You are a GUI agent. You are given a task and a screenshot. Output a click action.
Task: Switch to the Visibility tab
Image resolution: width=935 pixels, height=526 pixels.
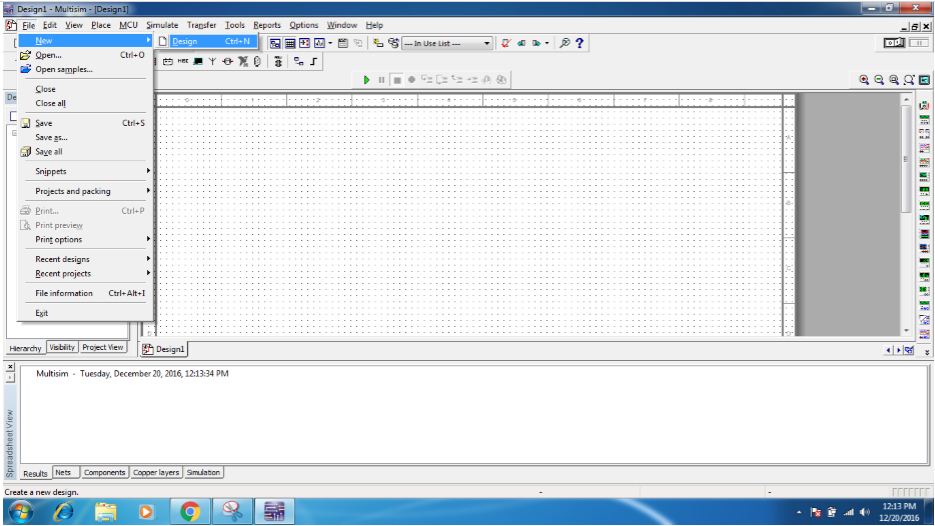click(x=62, y=347)
